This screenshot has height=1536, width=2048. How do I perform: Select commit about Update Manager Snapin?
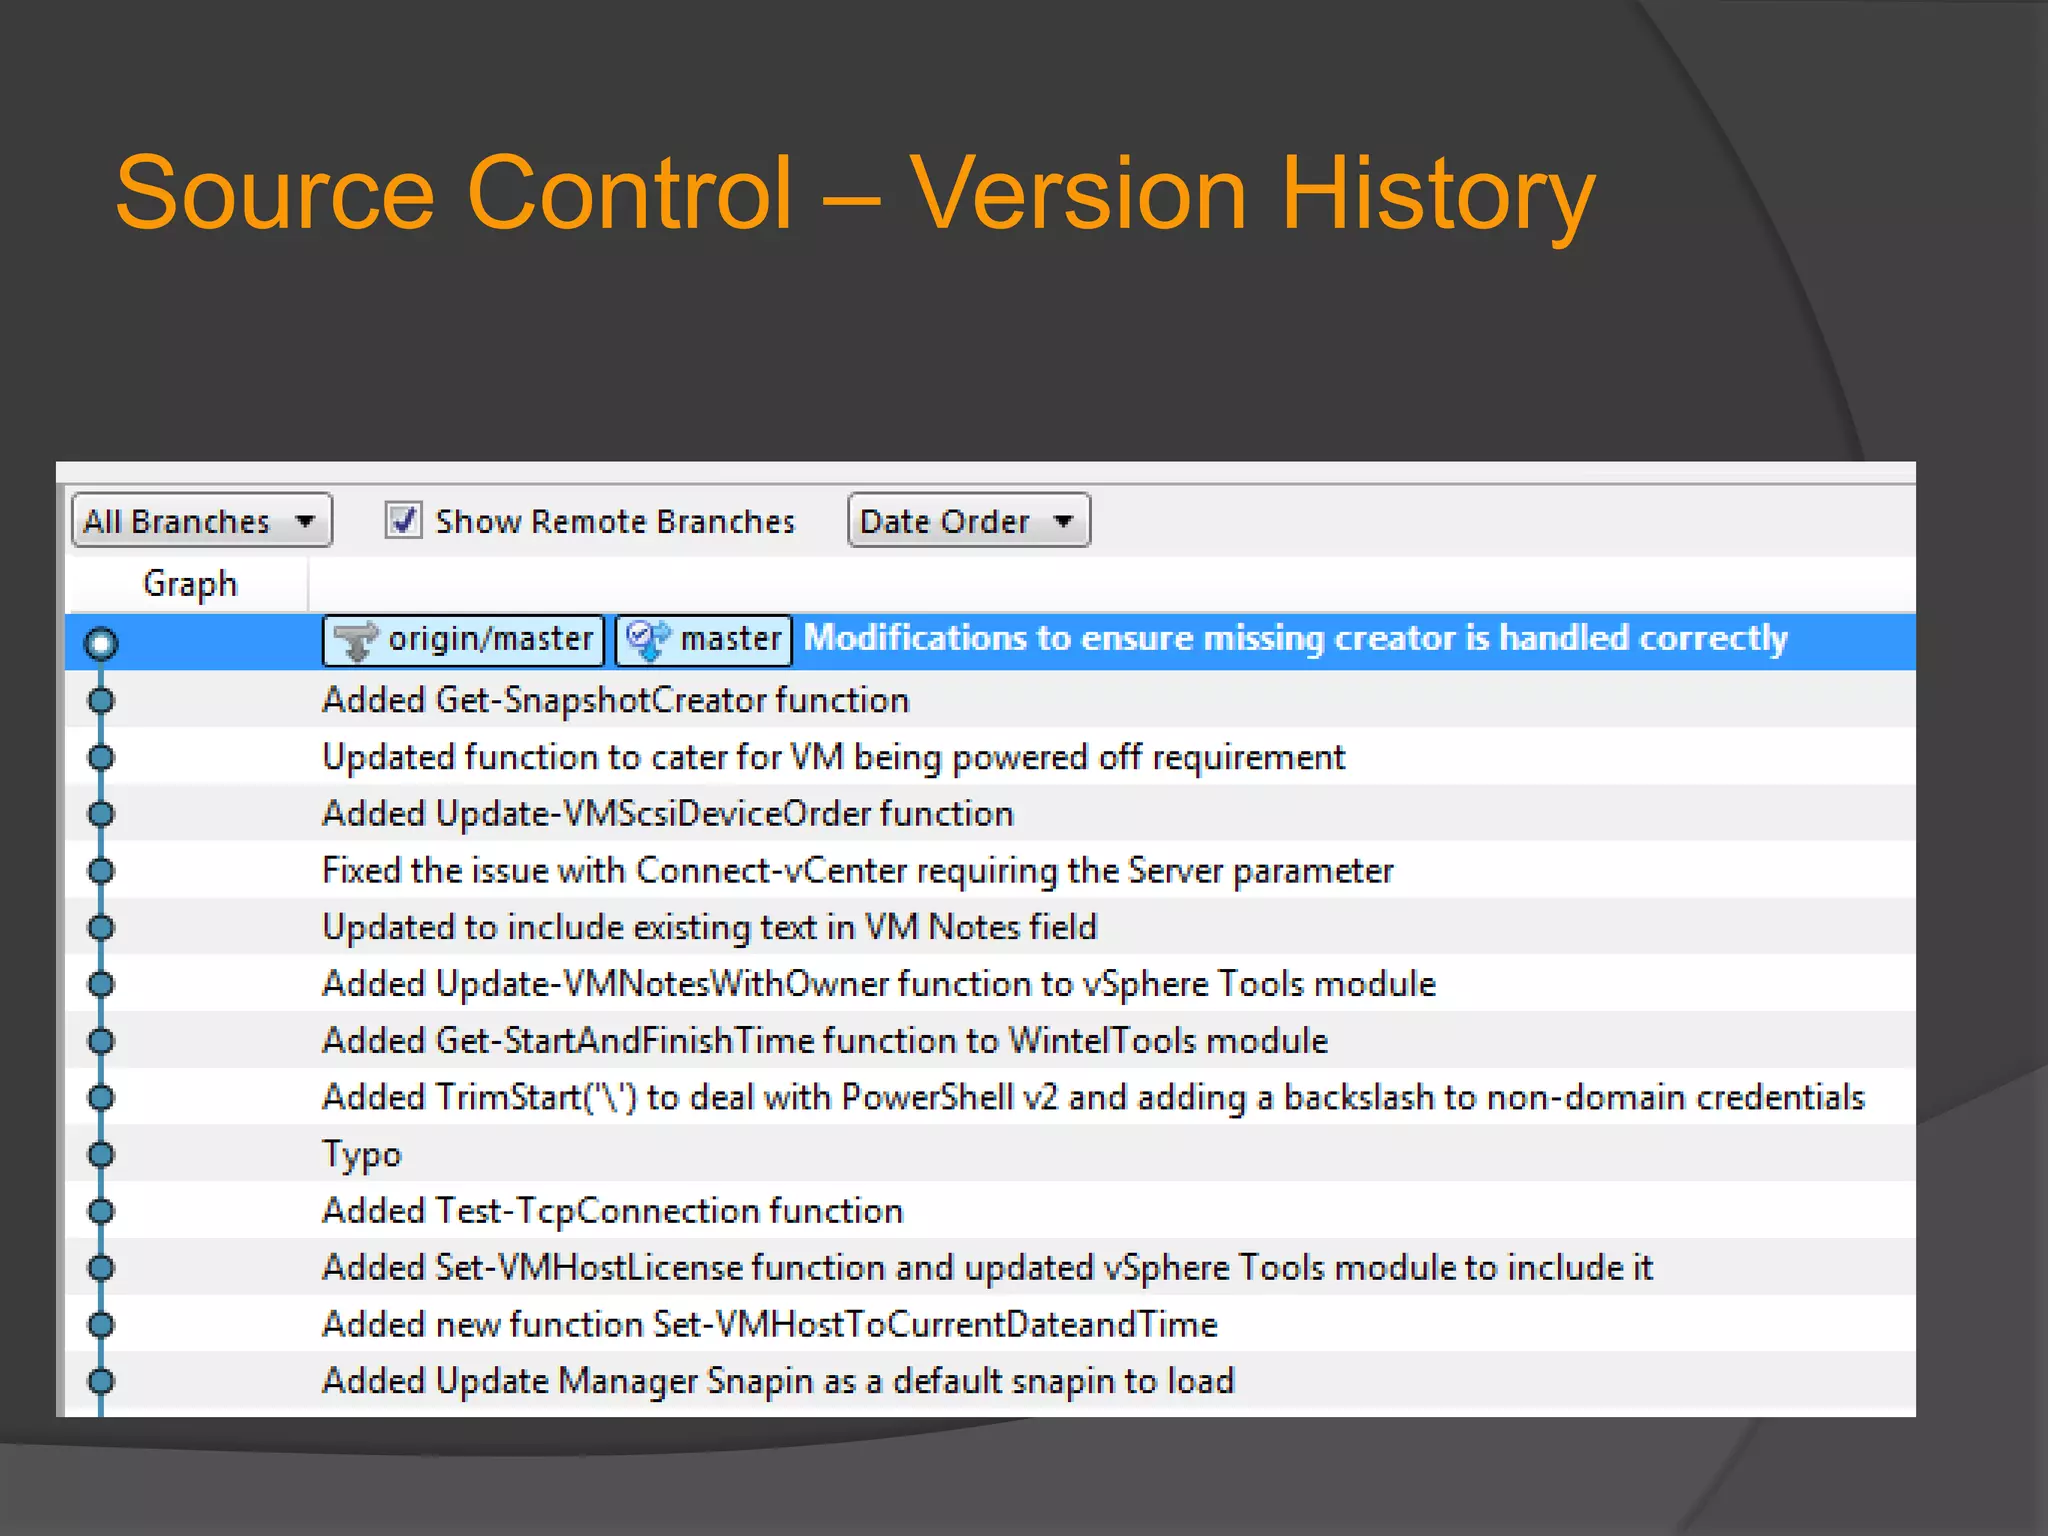tap(990, 1381)
